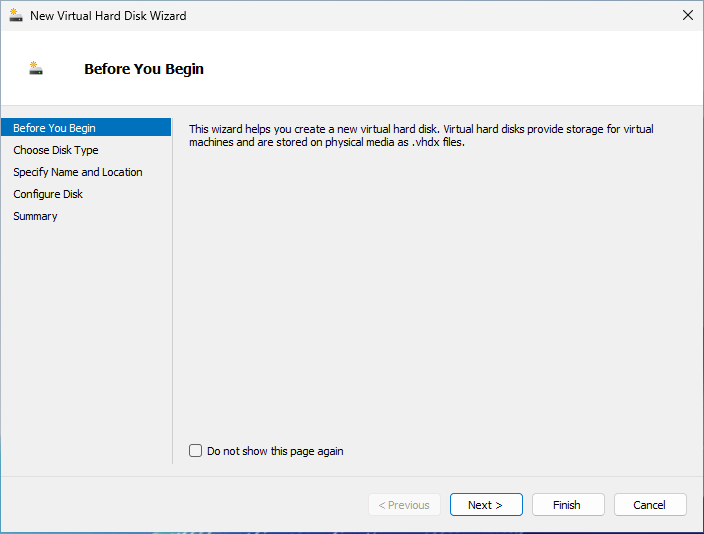Screen dimensions: 704x534
Task: Close the New Virtual Hard Disk Wizard window
Action: 687,16
